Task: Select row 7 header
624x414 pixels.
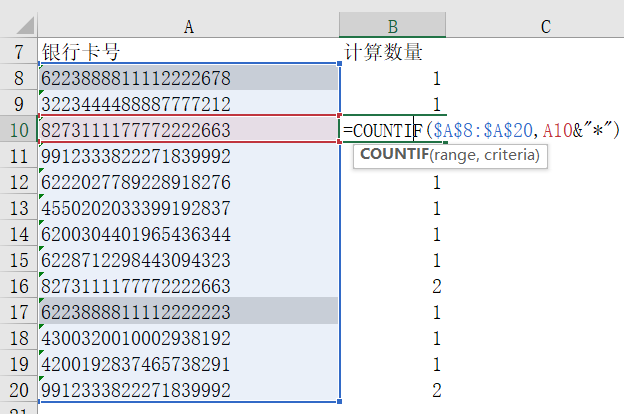Action: point(19,51)
